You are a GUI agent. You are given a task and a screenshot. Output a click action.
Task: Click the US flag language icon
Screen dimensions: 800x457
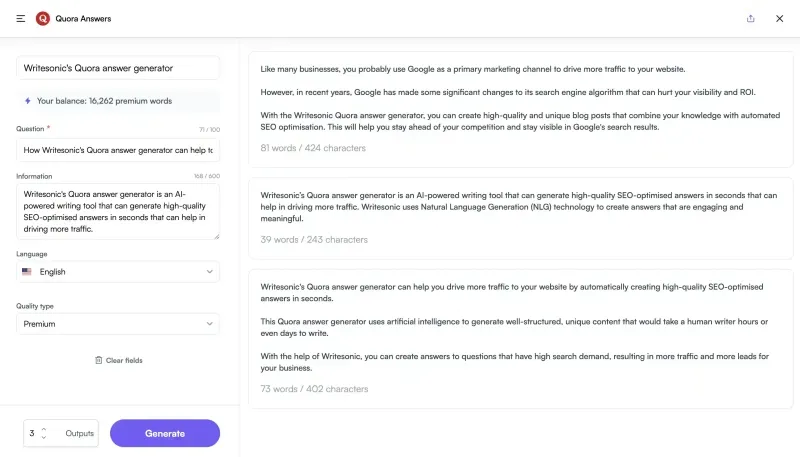27,272
